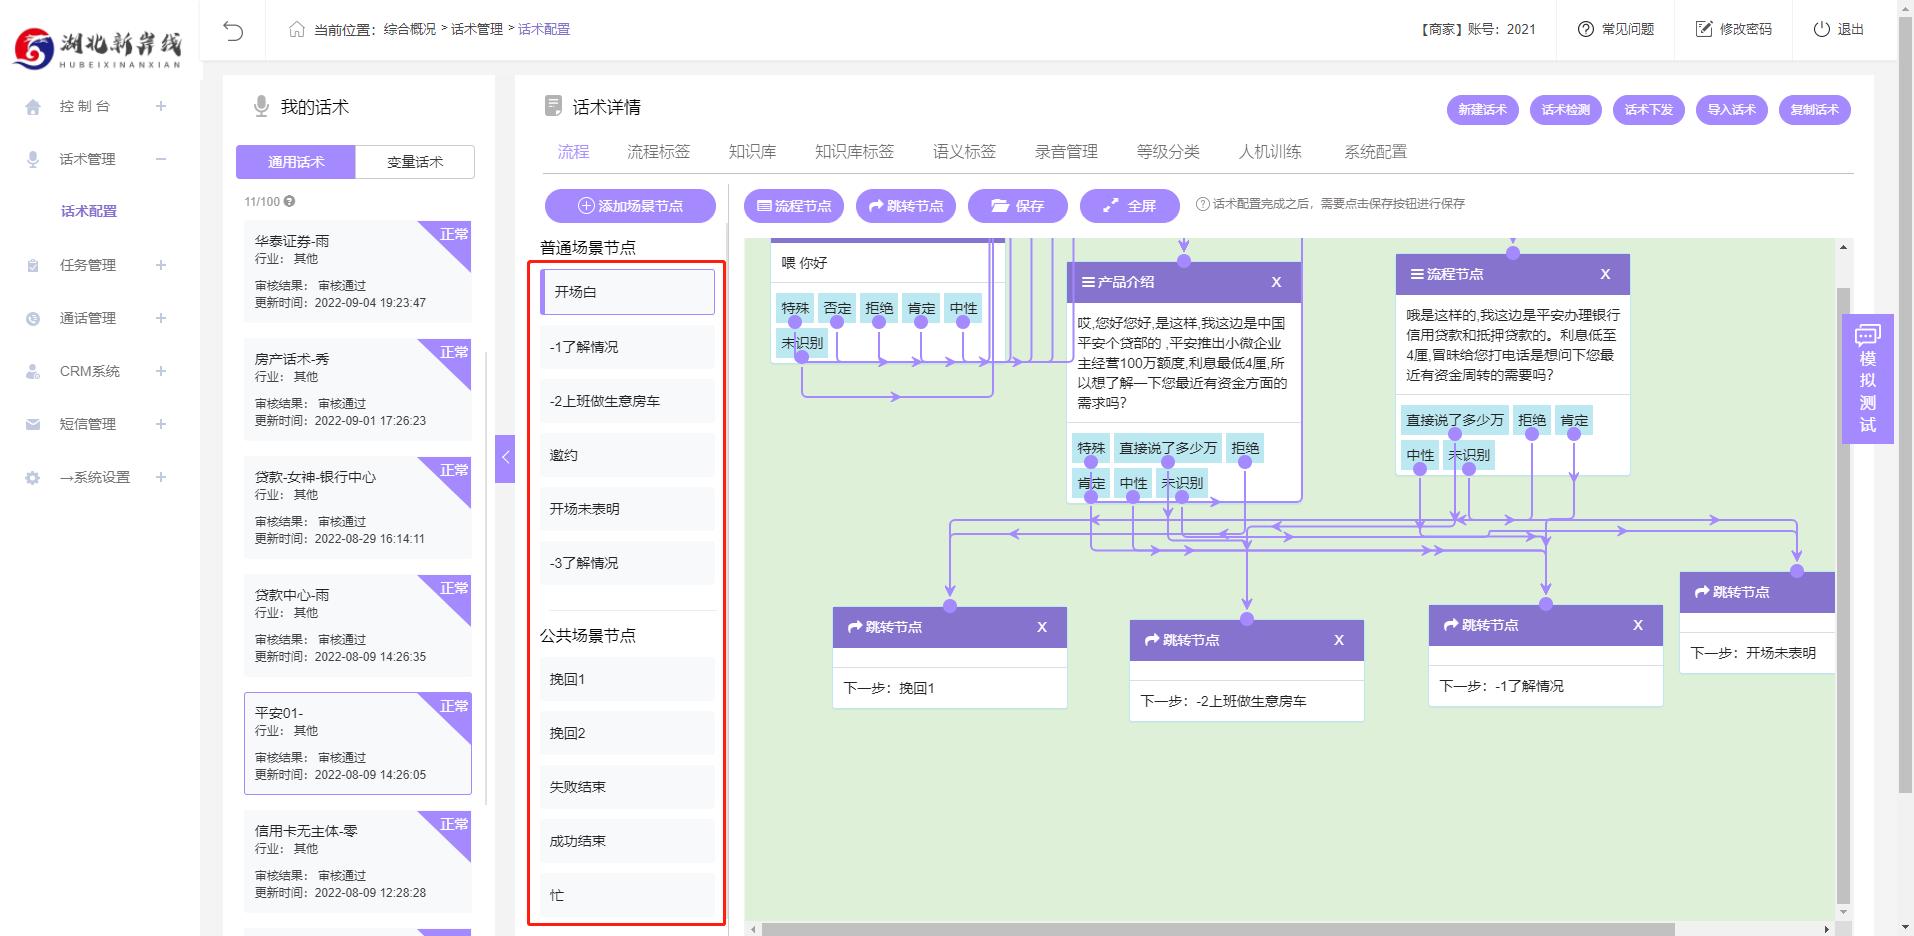
Task: Switch to the 变量话术 tab
Action: click(x=416, y=161)
